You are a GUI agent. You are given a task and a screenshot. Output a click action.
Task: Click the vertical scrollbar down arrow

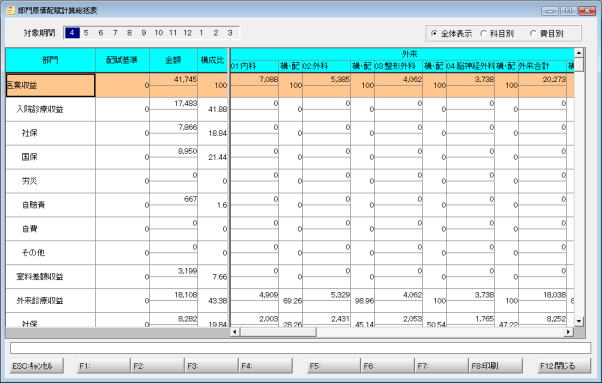579,321
